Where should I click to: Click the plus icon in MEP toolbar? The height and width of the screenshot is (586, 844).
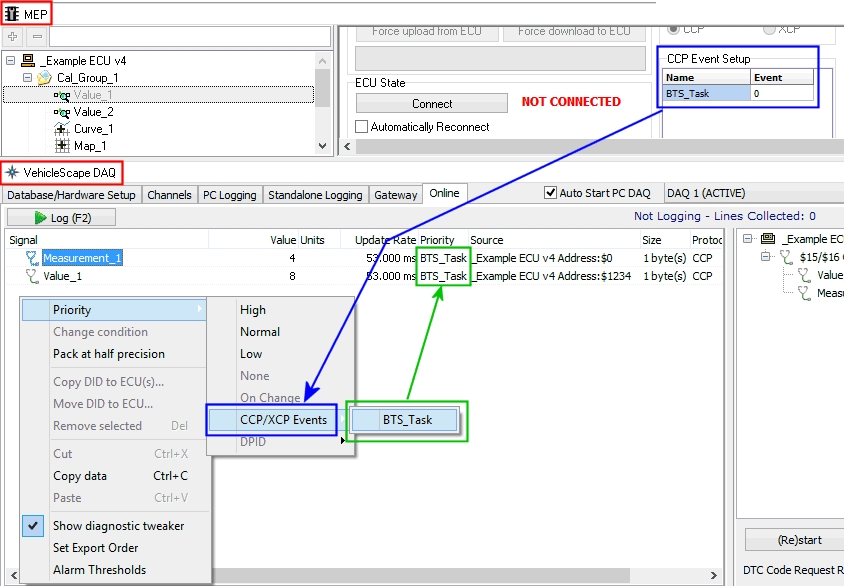(13, 36)
